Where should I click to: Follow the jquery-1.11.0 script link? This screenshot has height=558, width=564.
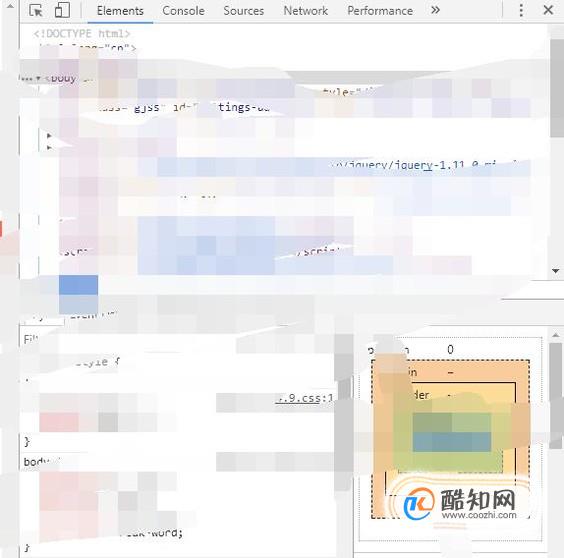[x=424, y=165]
